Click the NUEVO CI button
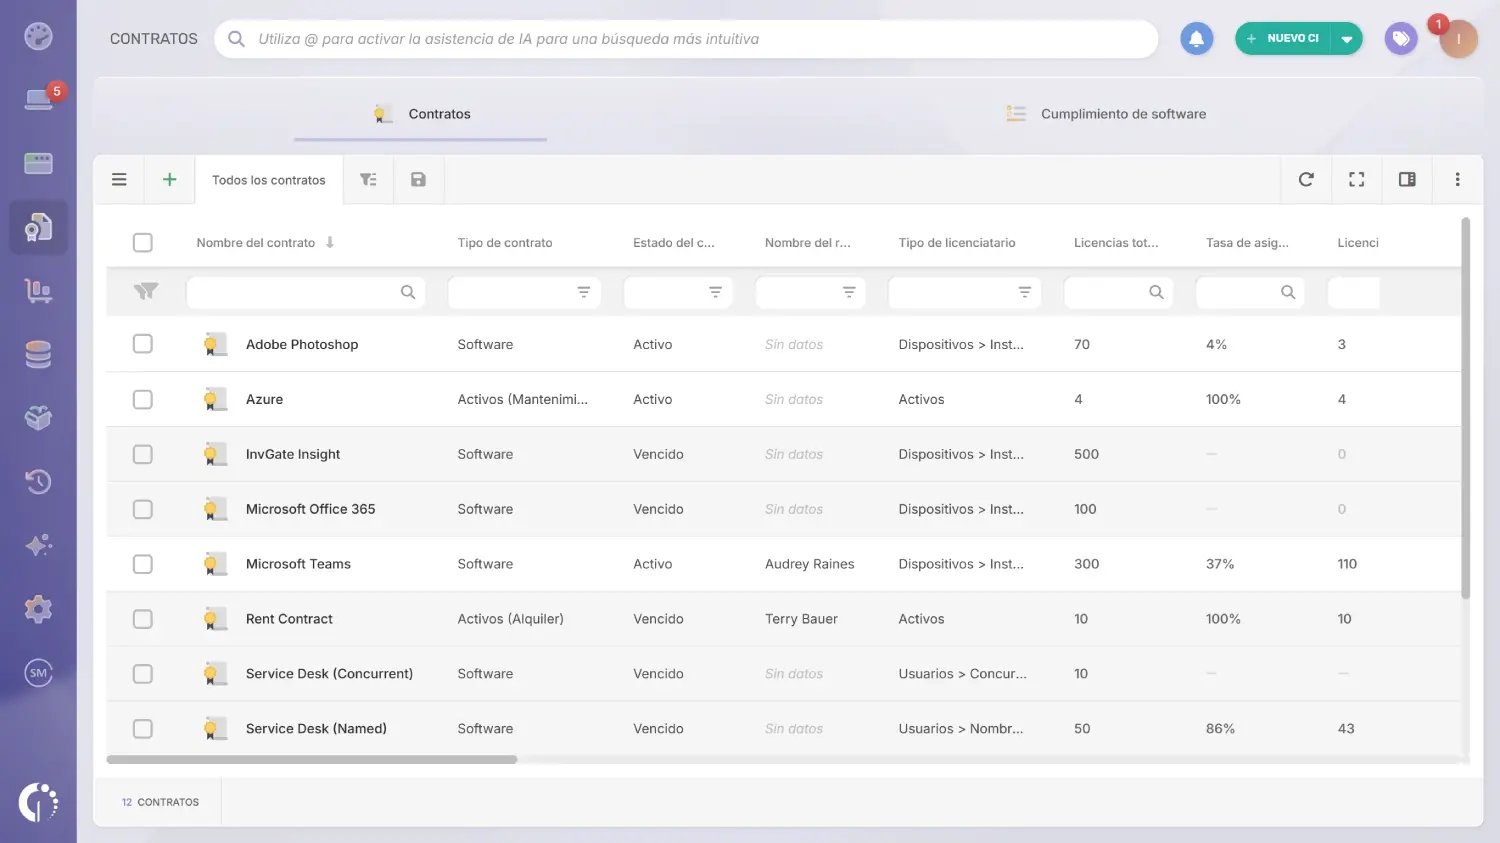 click(x=1283, y=39)
